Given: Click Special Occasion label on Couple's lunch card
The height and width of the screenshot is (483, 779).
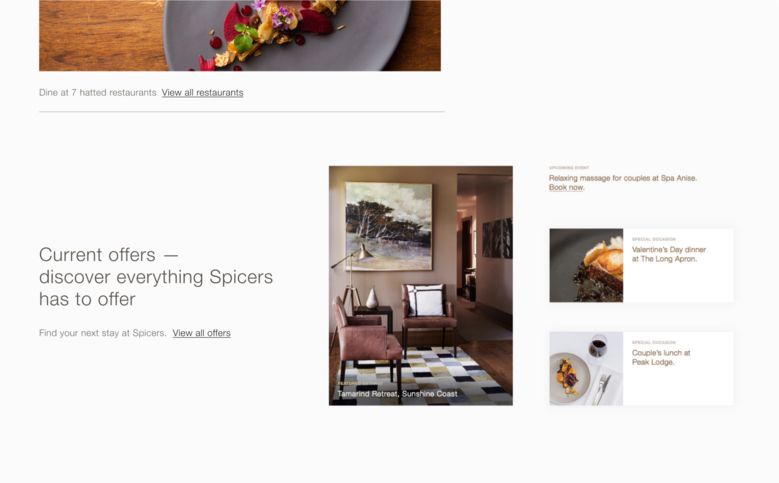Looking at the screenshot, I should (653, 342).
